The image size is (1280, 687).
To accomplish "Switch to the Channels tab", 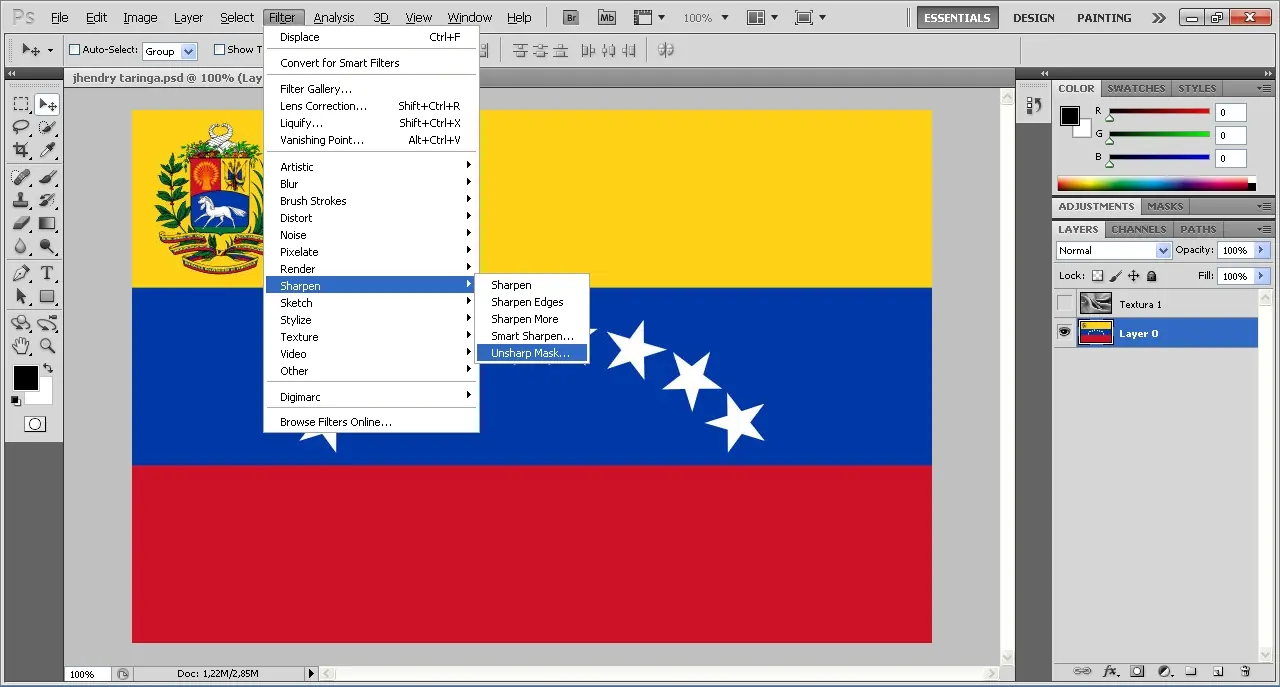I will pyautogui.click(x=1138, y=229).
